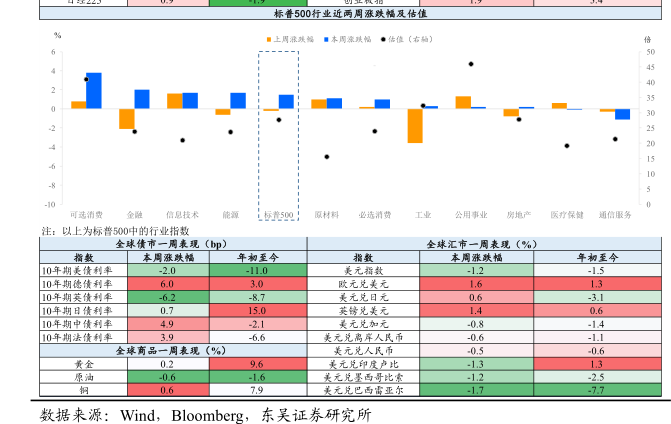This screenshot has height=424, width=671.
Task: Select the 标普500 axis label
Action: [279, 215]
